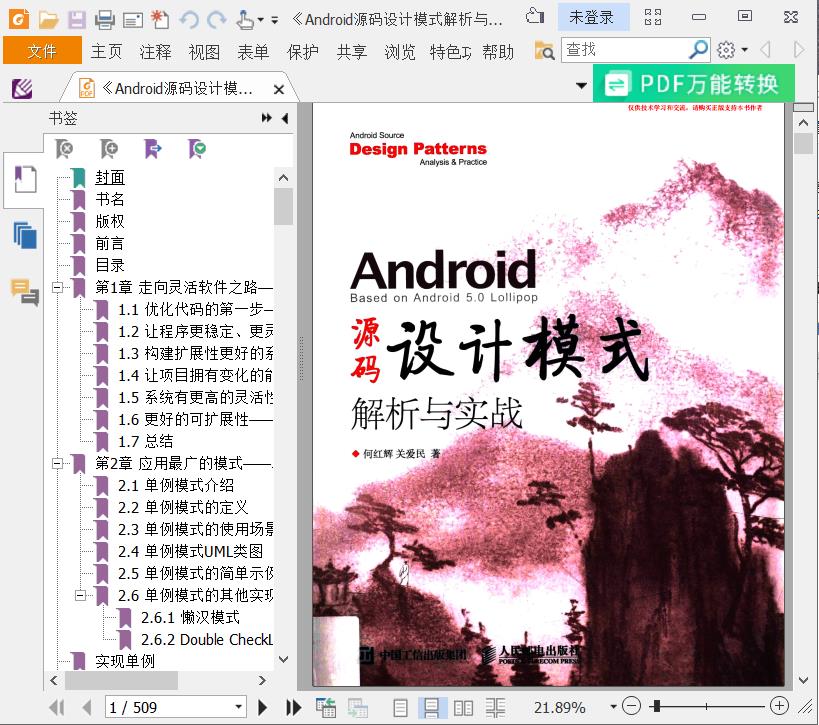819x725 pixels.
Task: Select the hand tool icon
Action: (244, 20)
